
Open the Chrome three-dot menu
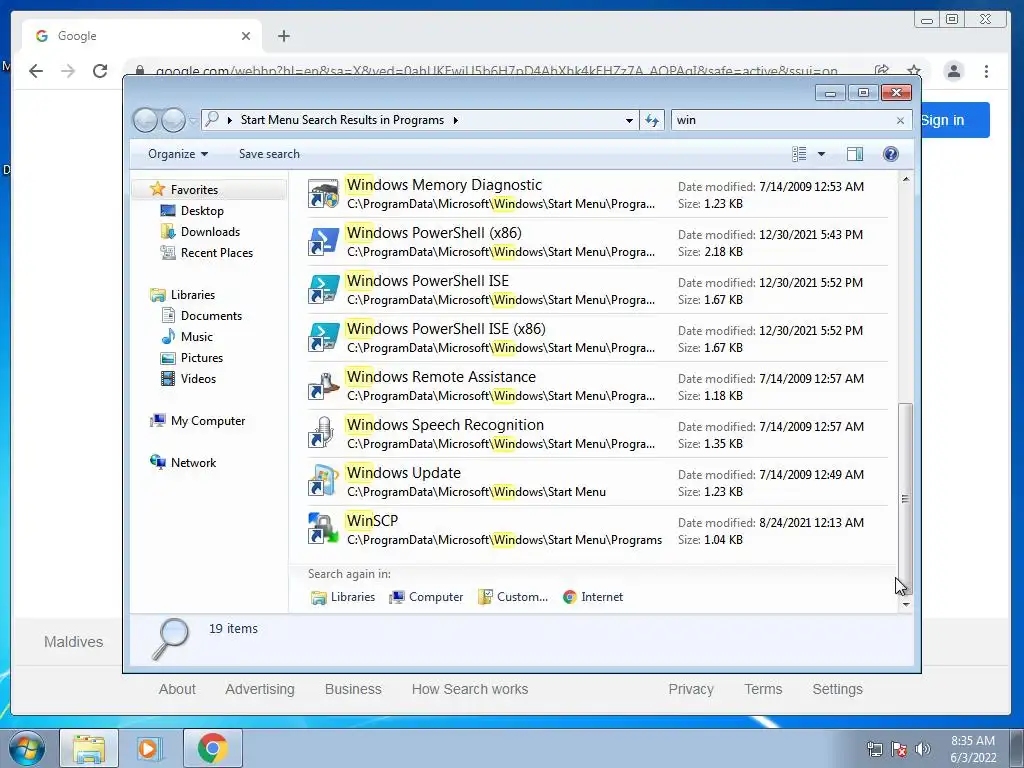pos(986,71)
